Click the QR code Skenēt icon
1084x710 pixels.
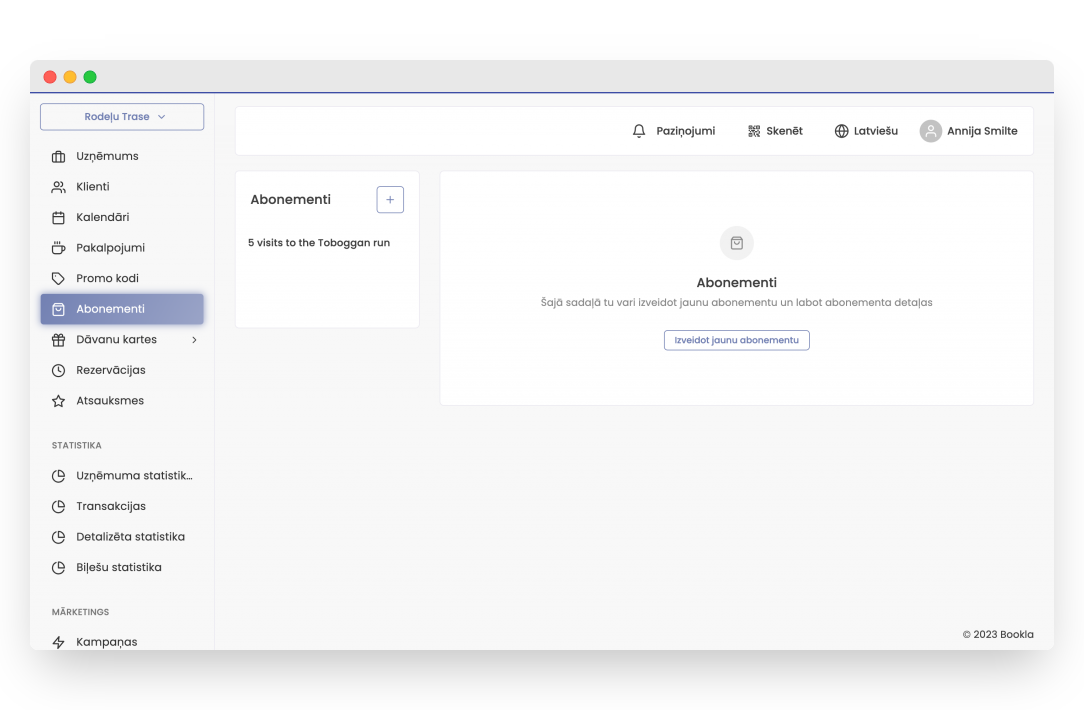click(754, 131)
